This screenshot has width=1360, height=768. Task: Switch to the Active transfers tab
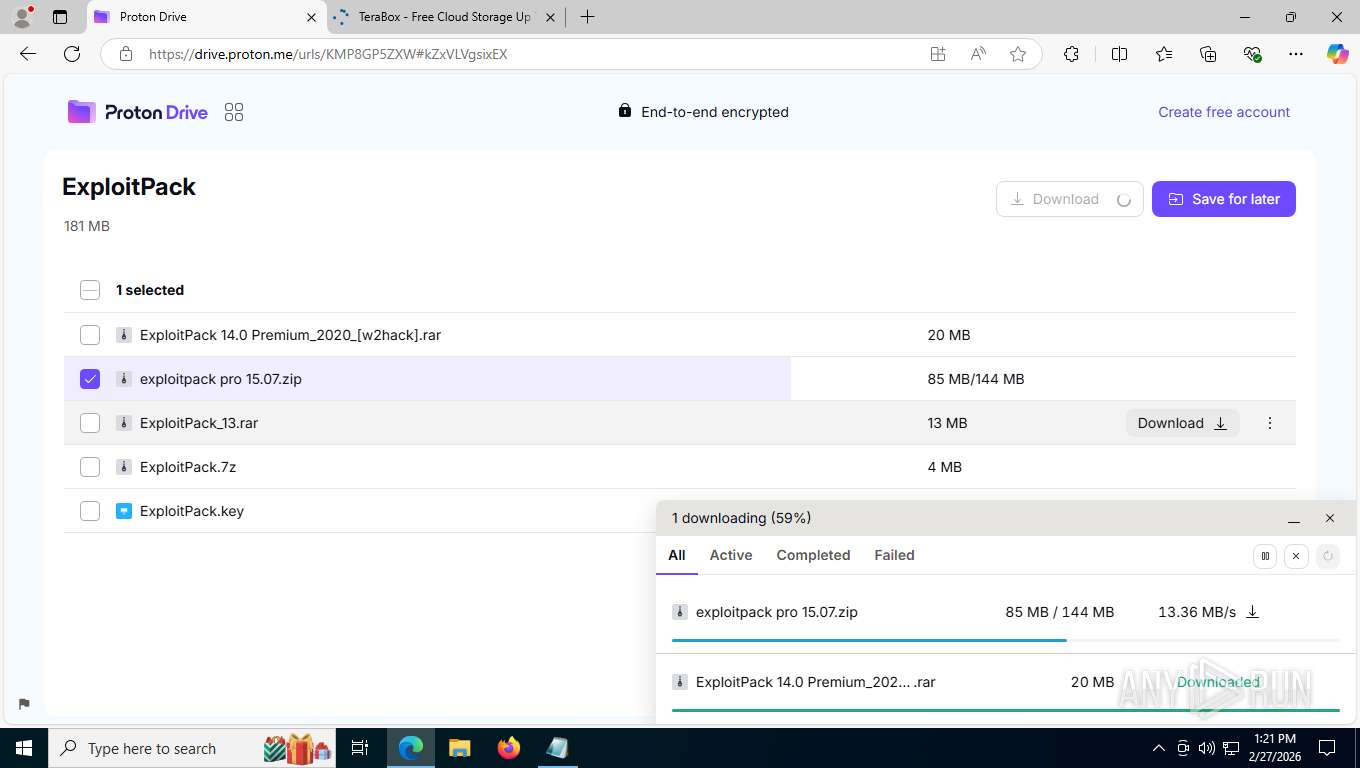(731, 555)
